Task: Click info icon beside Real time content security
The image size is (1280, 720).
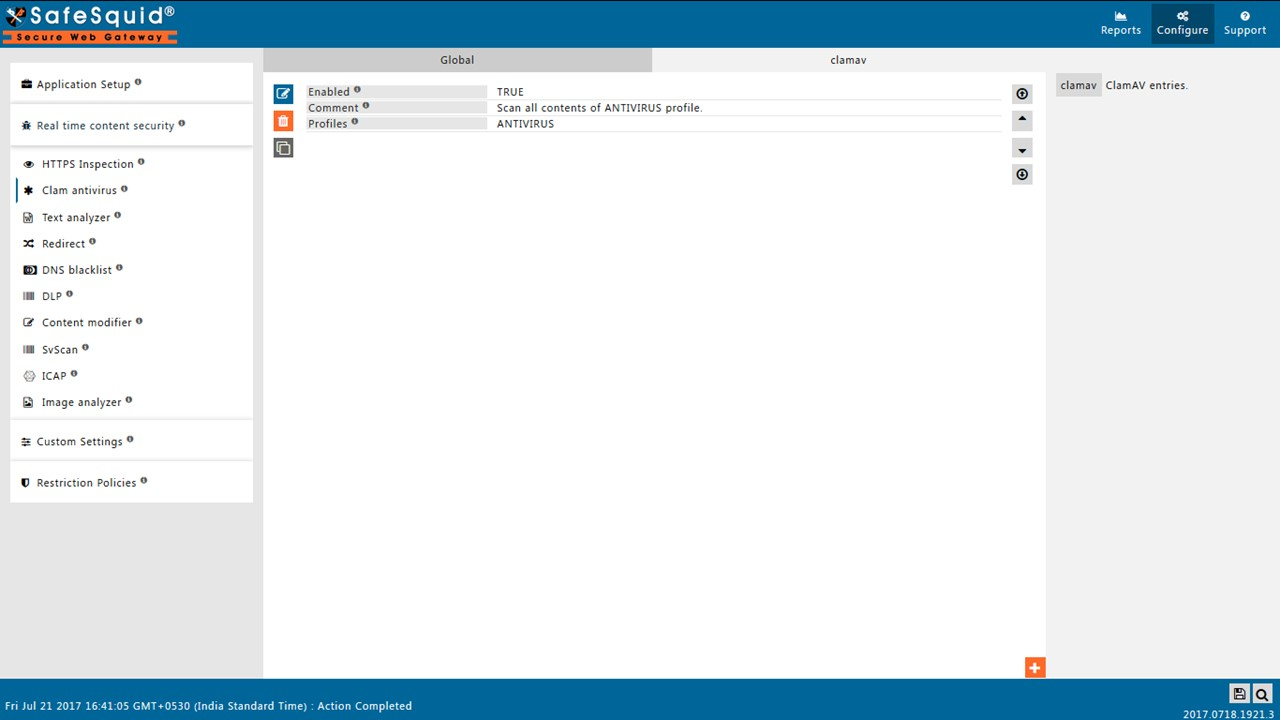Action: coord(181,123)
